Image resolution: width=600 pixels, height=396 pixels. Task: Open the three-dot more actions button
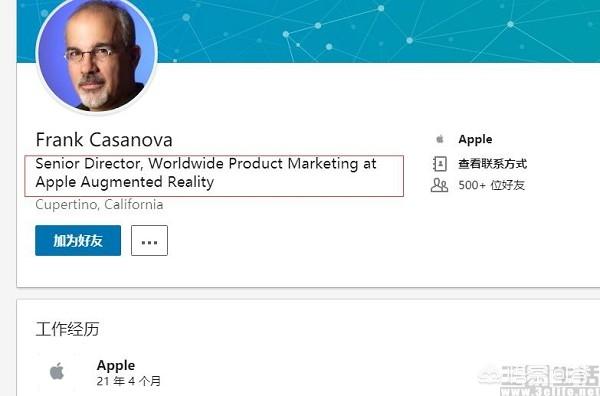click(149, 240)
